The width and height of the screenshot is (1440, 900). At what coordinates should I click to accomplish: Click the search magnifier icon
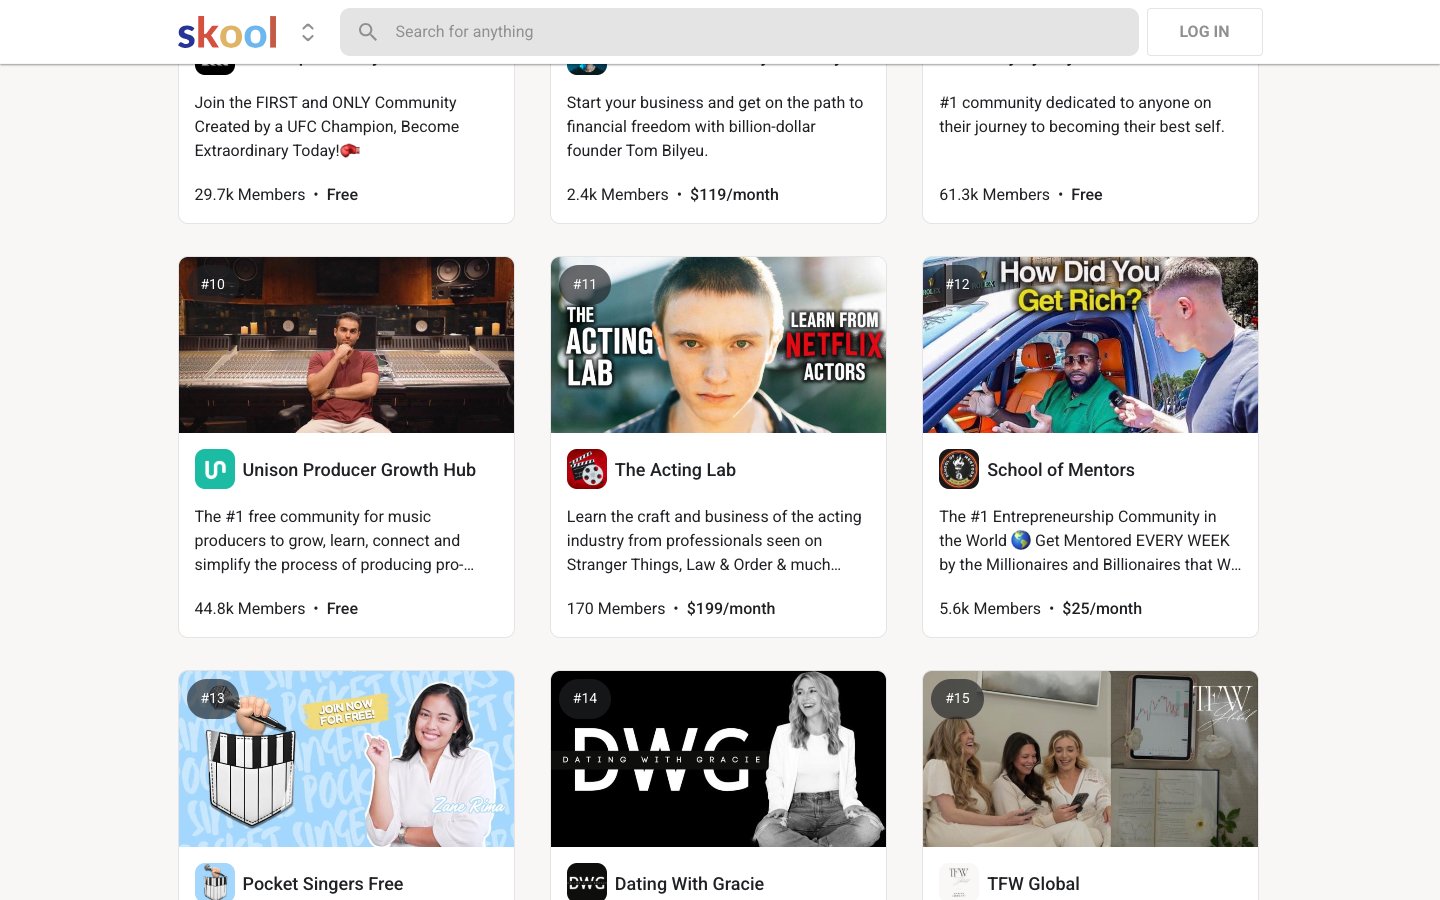click(x=368, y=32)
